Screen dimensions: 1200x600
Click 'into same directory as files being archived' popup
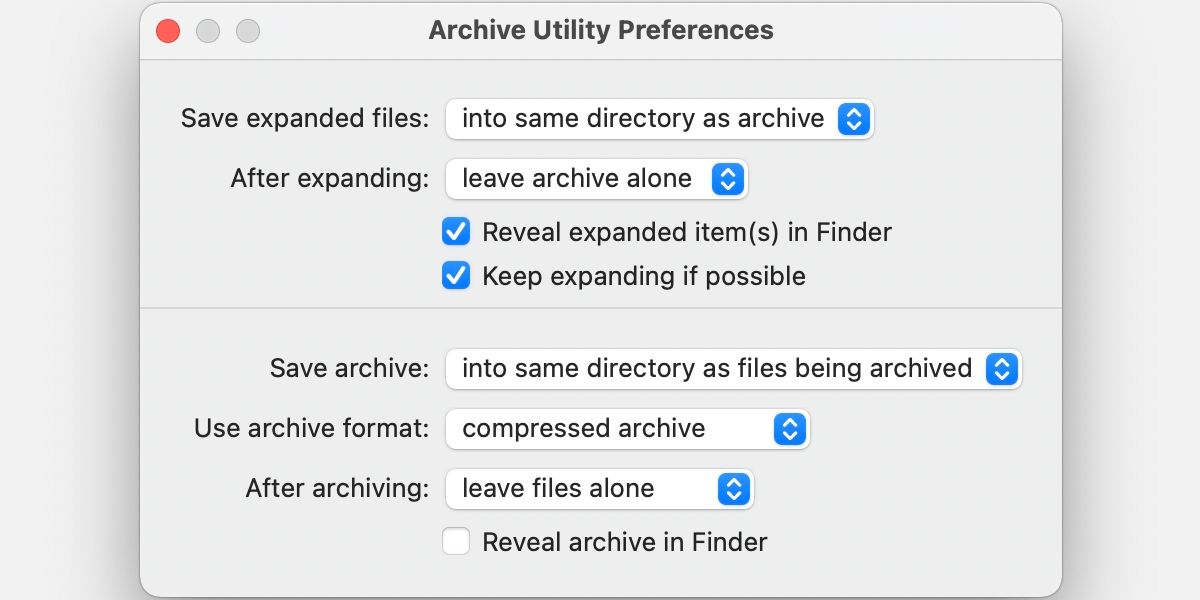tap(716, 369)
